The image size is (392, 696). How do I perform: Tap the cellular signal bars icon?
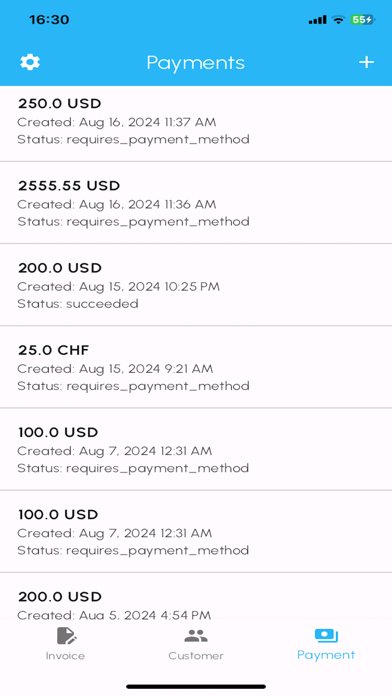coord(317,20)
